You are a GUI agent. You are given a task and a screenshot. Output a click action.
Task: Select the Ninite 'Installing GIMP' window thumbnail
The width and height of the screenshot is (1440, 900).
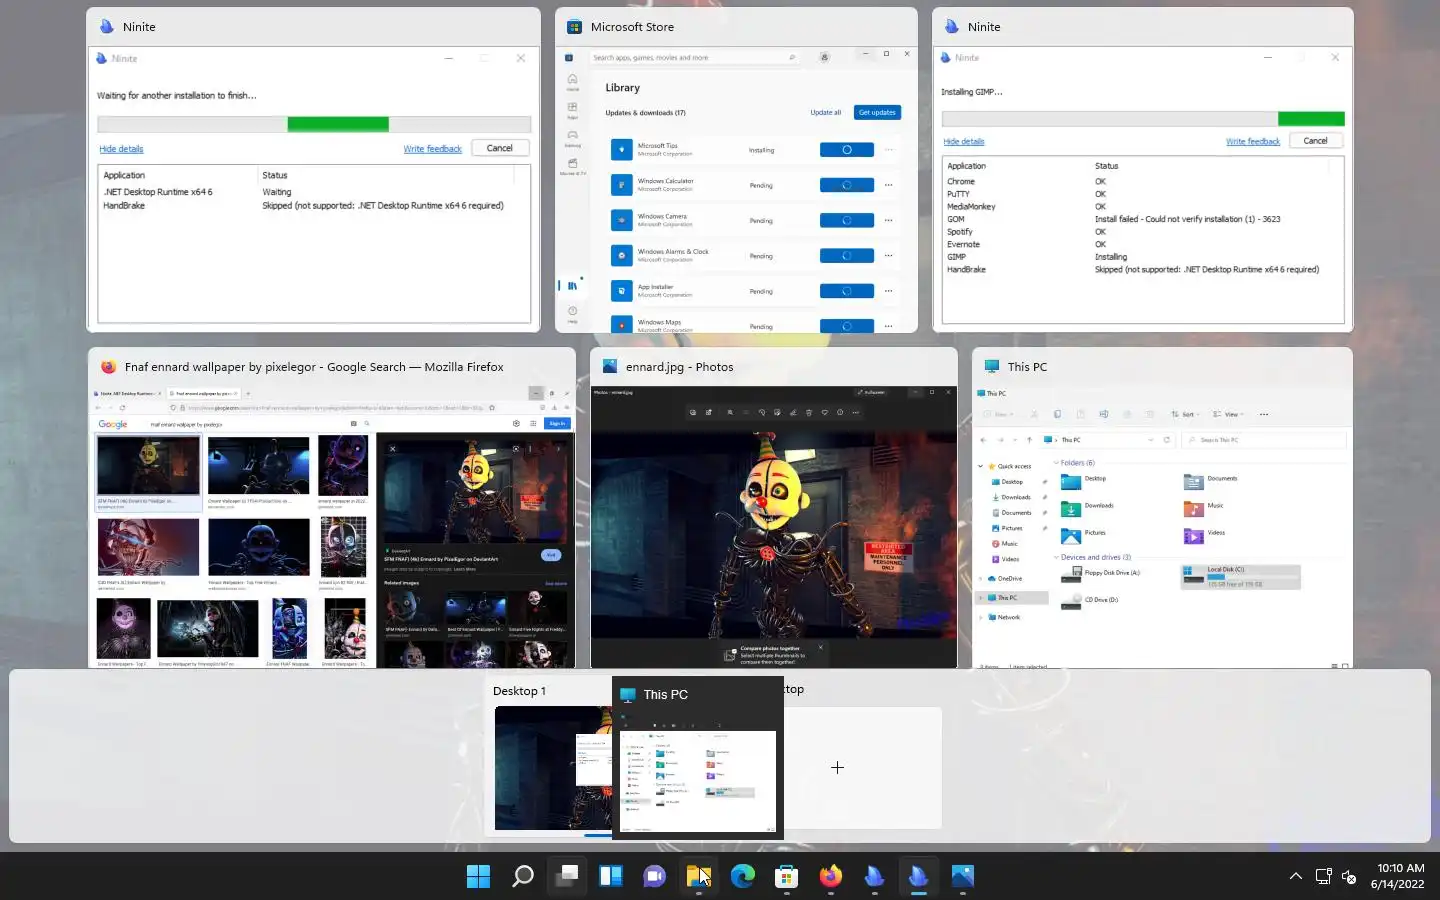1142,170
